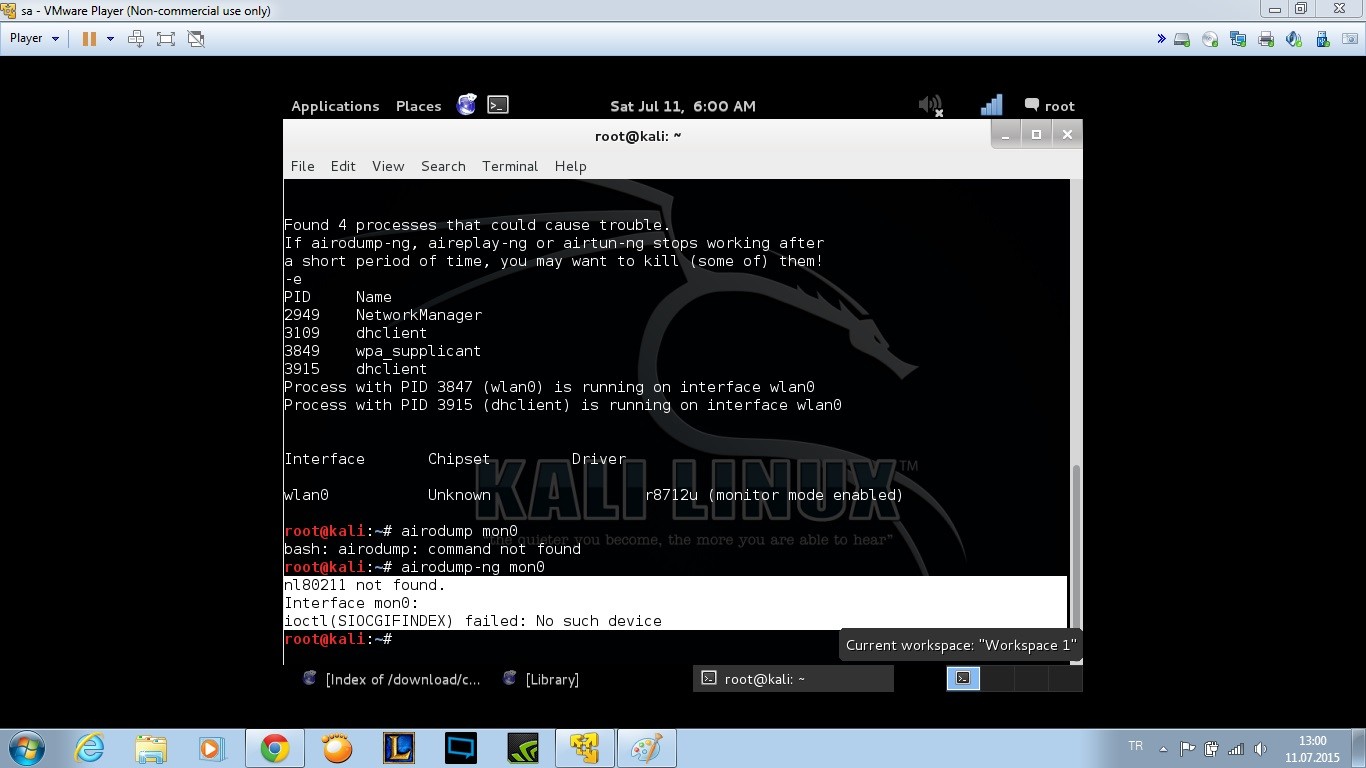Image resolution: width=1366 pixels, height=768 pixels.
Task: Pause the virtual machine with the orange button
Action: point(89,38)
